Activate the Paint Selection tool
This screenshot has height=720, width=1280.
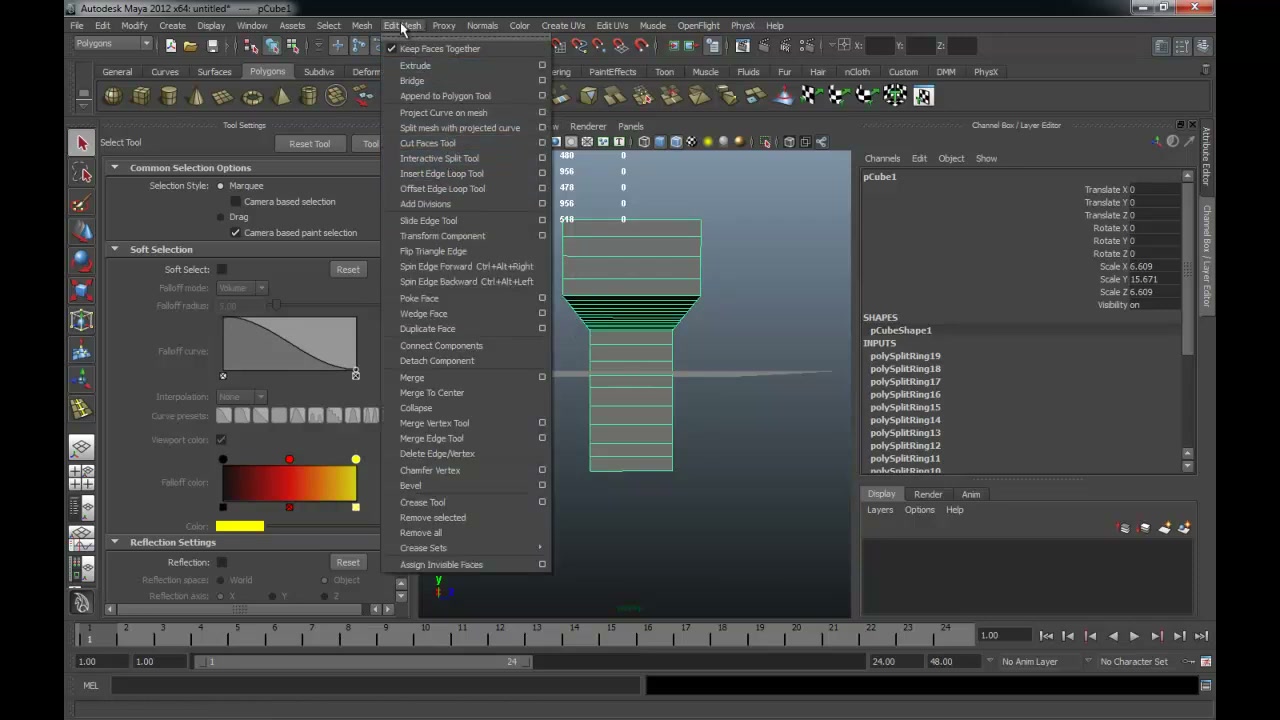[x=82, y=204]
